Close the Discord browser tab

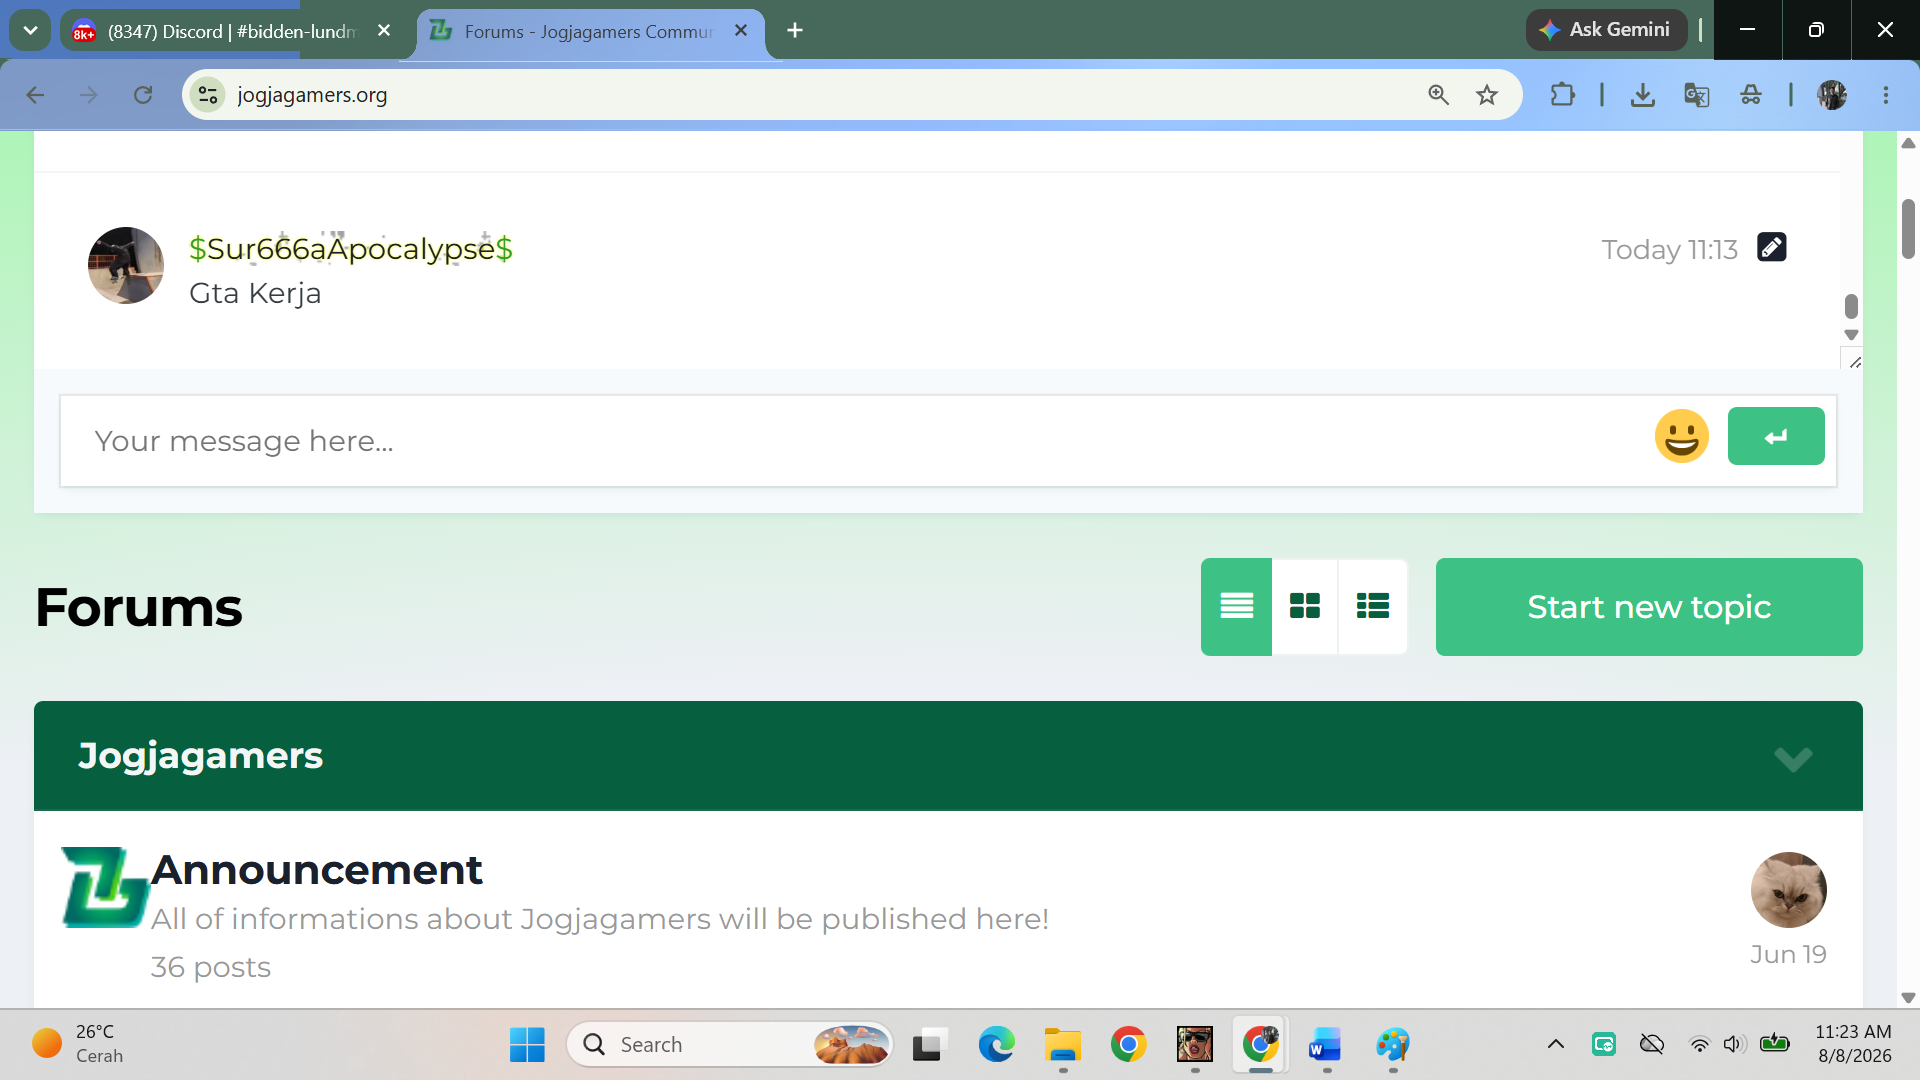tap(384, 31)
